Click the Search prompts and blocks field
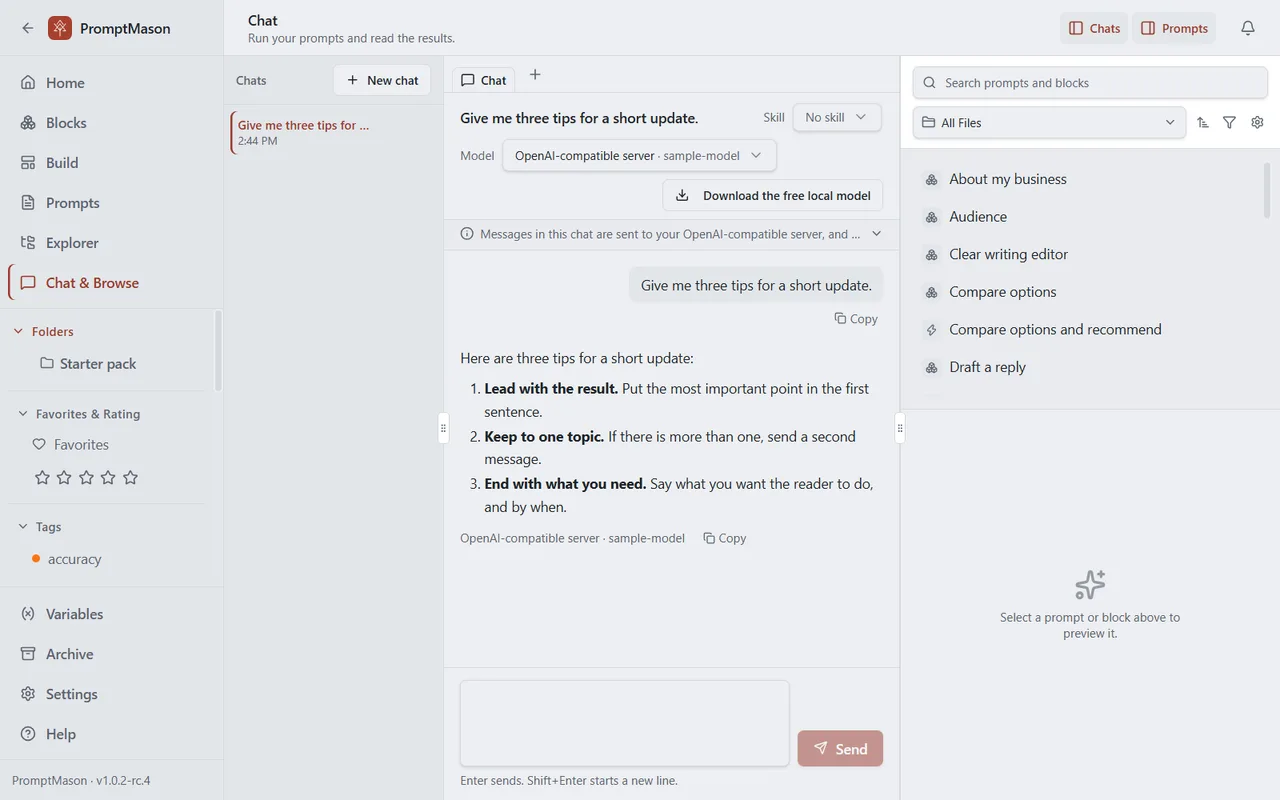 point(1090,83)
